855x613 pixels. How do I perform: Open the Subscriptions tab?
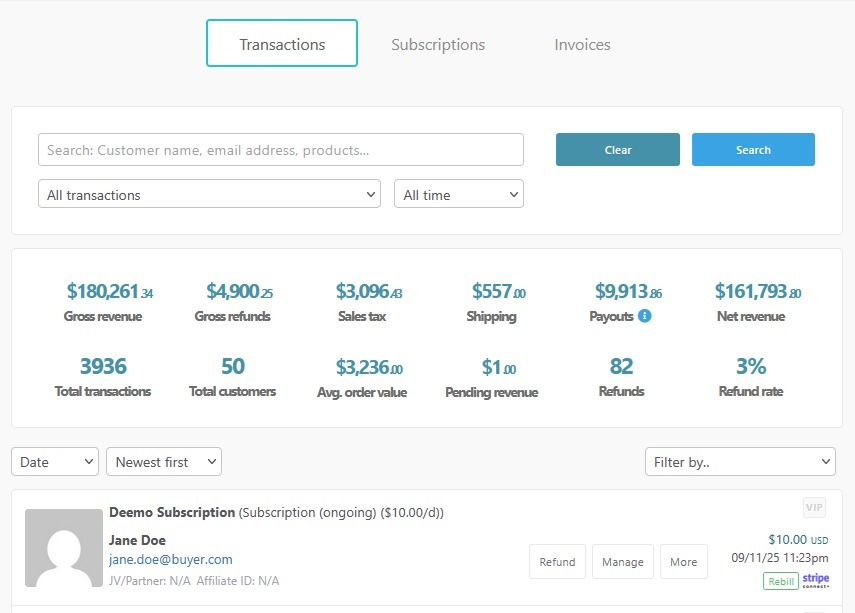pos(438,44)
